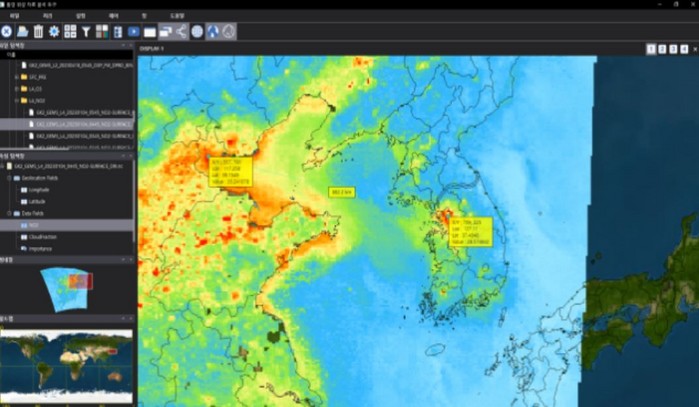The image size is (699, 407).
Task: Click the blue video play icon
Action: coord(134,32)
